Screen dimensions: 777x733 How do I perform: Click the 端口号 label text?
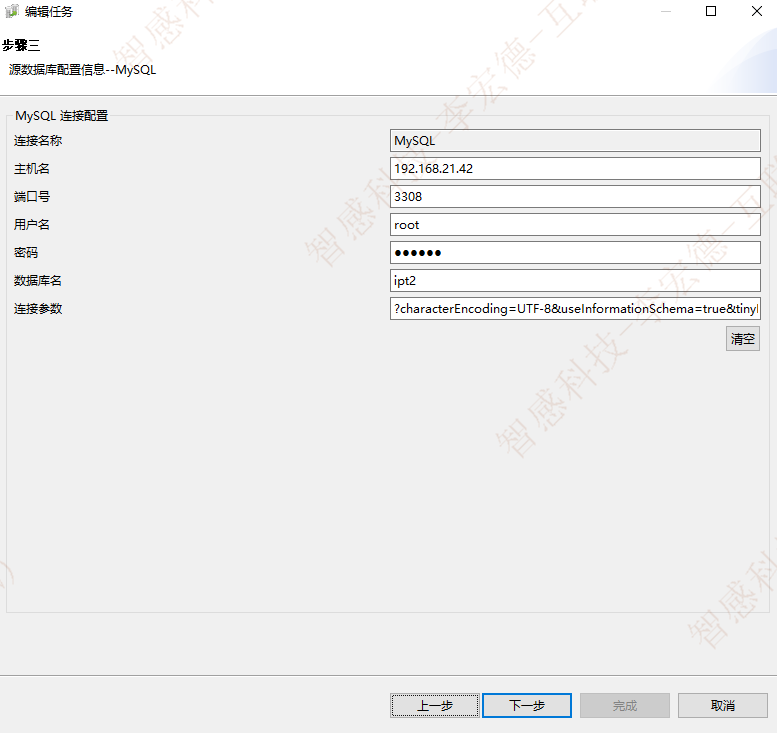(x=32, y=197)
